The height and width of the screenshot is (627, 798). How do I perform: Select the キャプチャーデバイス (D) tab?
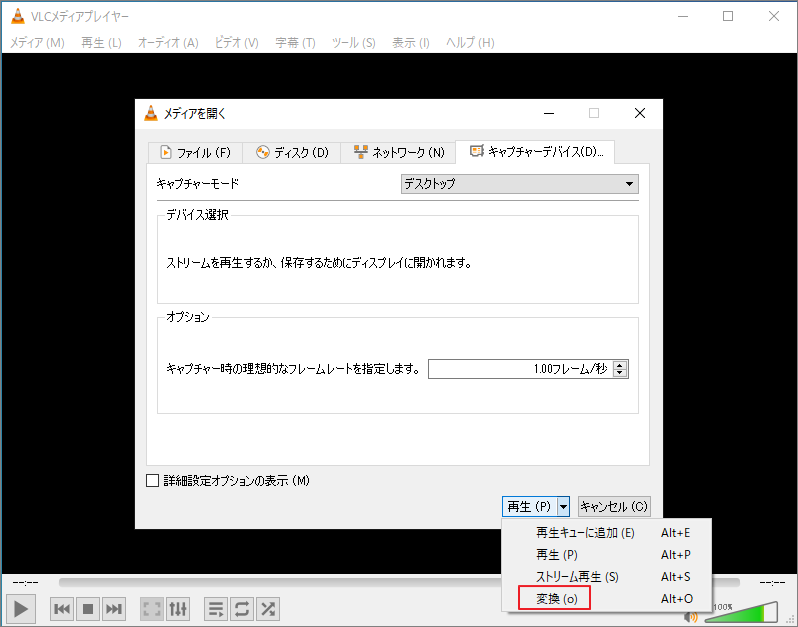pyautogui.click(x=535, y=152)
